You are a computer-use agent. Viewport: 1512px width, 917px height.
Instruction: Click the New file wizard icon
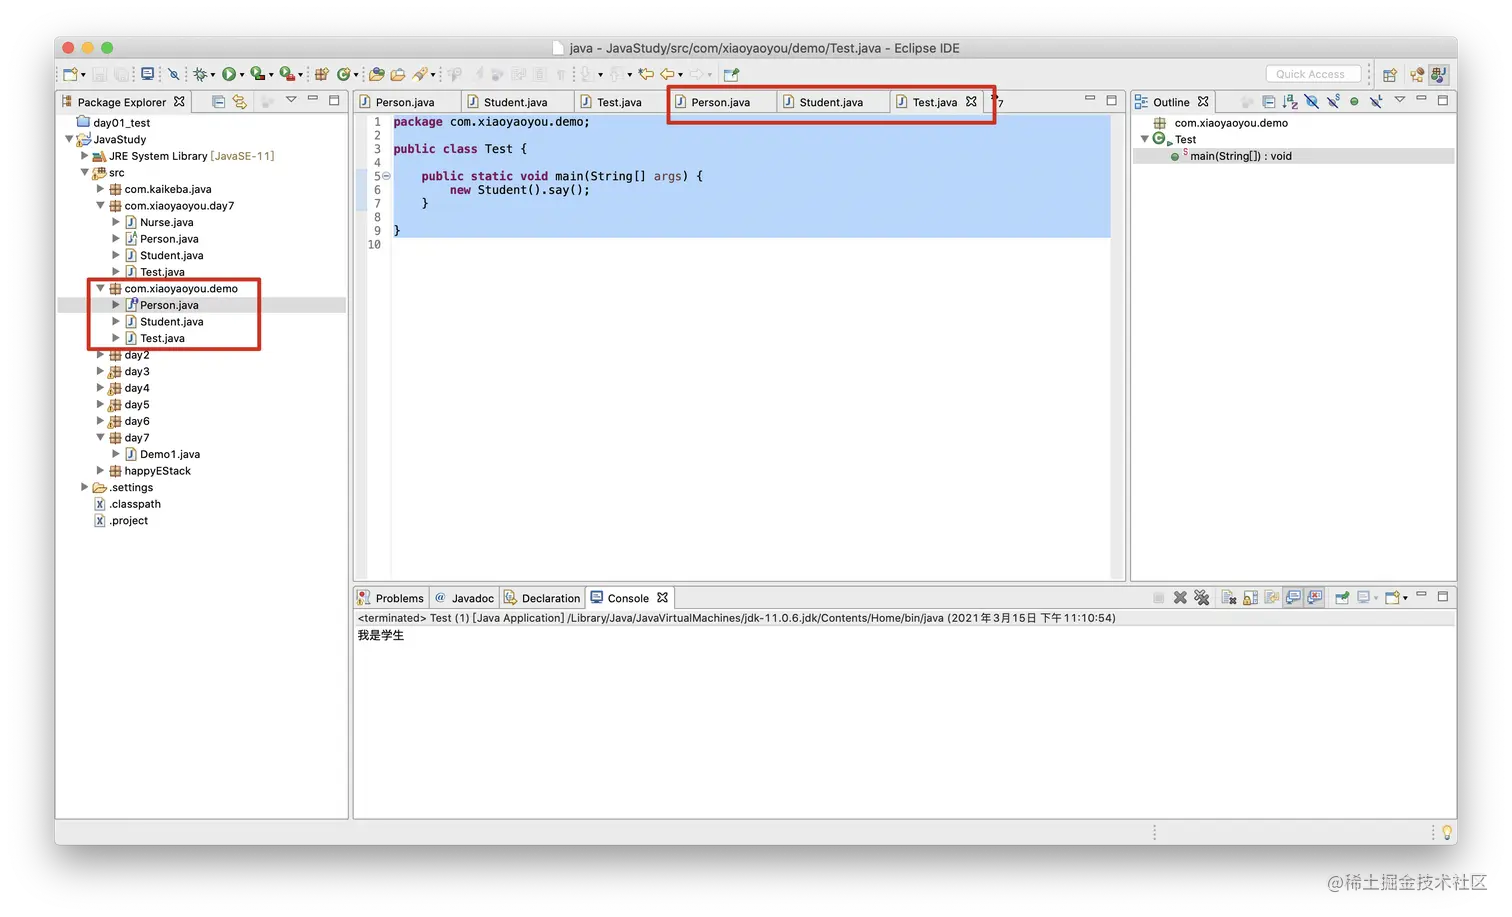pyautogui.click(x=69, y=74)
